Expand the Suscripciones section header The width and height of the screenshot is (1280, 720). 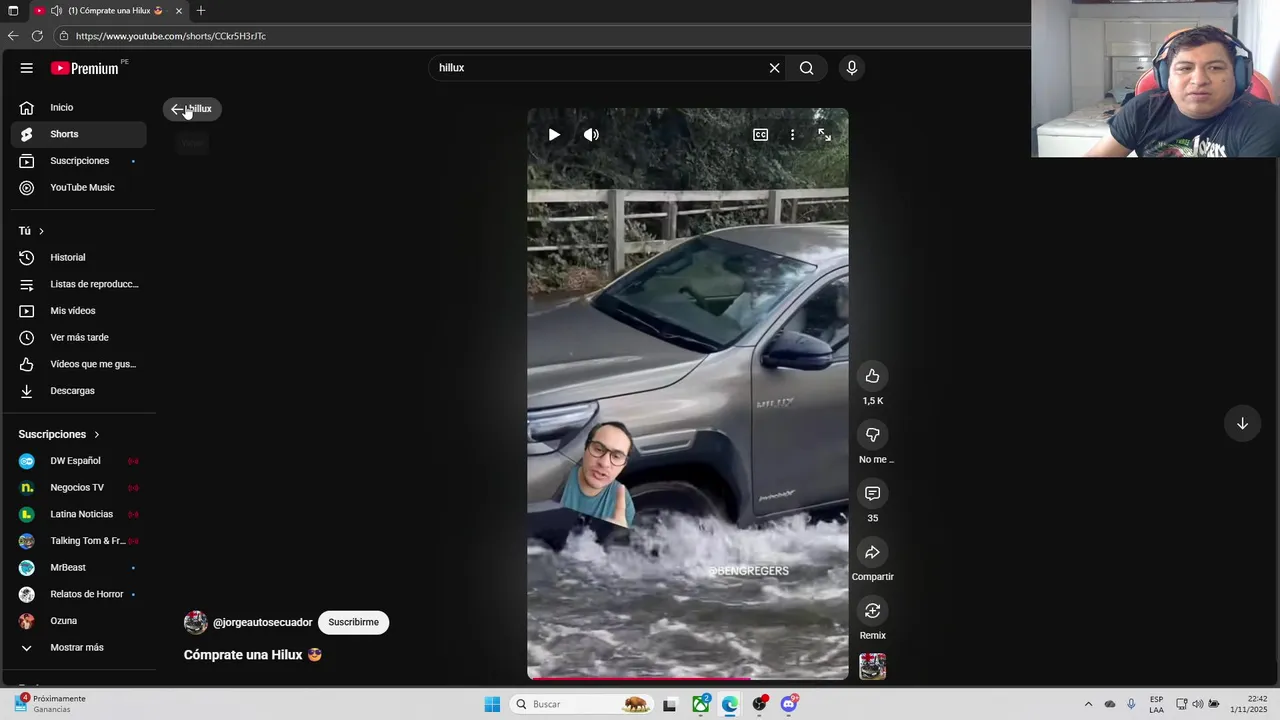(60, 434)
